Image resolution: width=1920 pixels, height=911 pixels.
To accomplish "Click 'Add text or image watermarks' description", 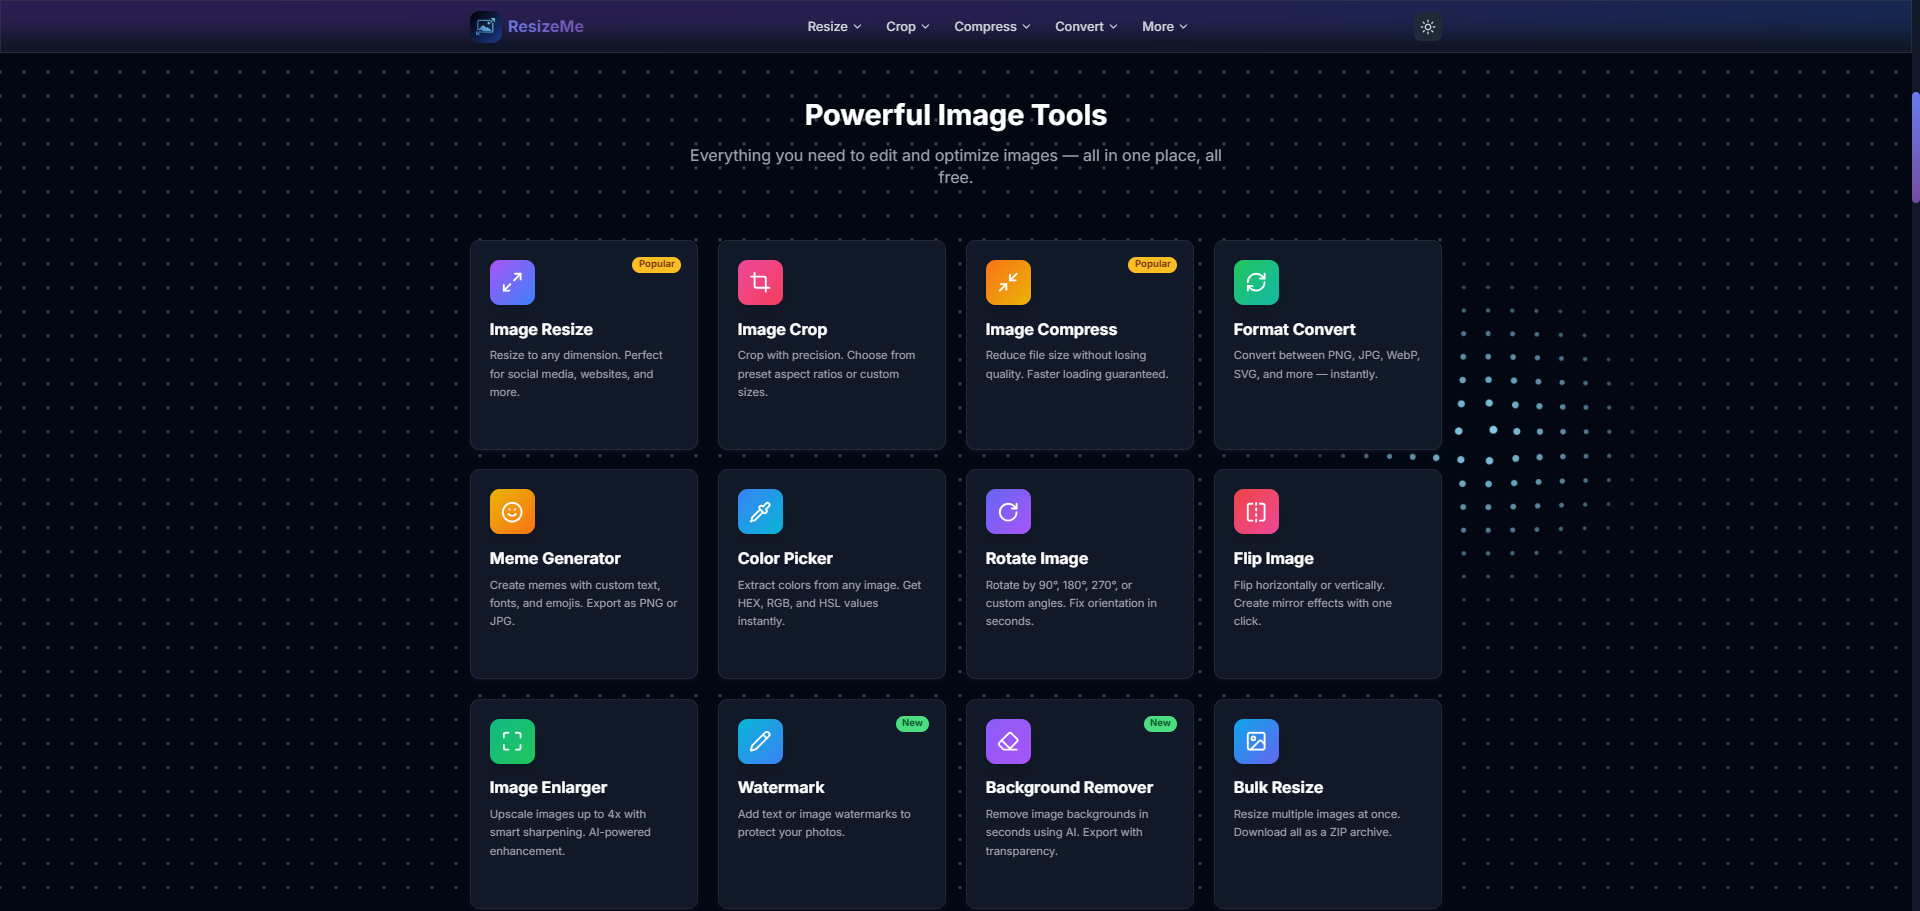I will (824, 824).
